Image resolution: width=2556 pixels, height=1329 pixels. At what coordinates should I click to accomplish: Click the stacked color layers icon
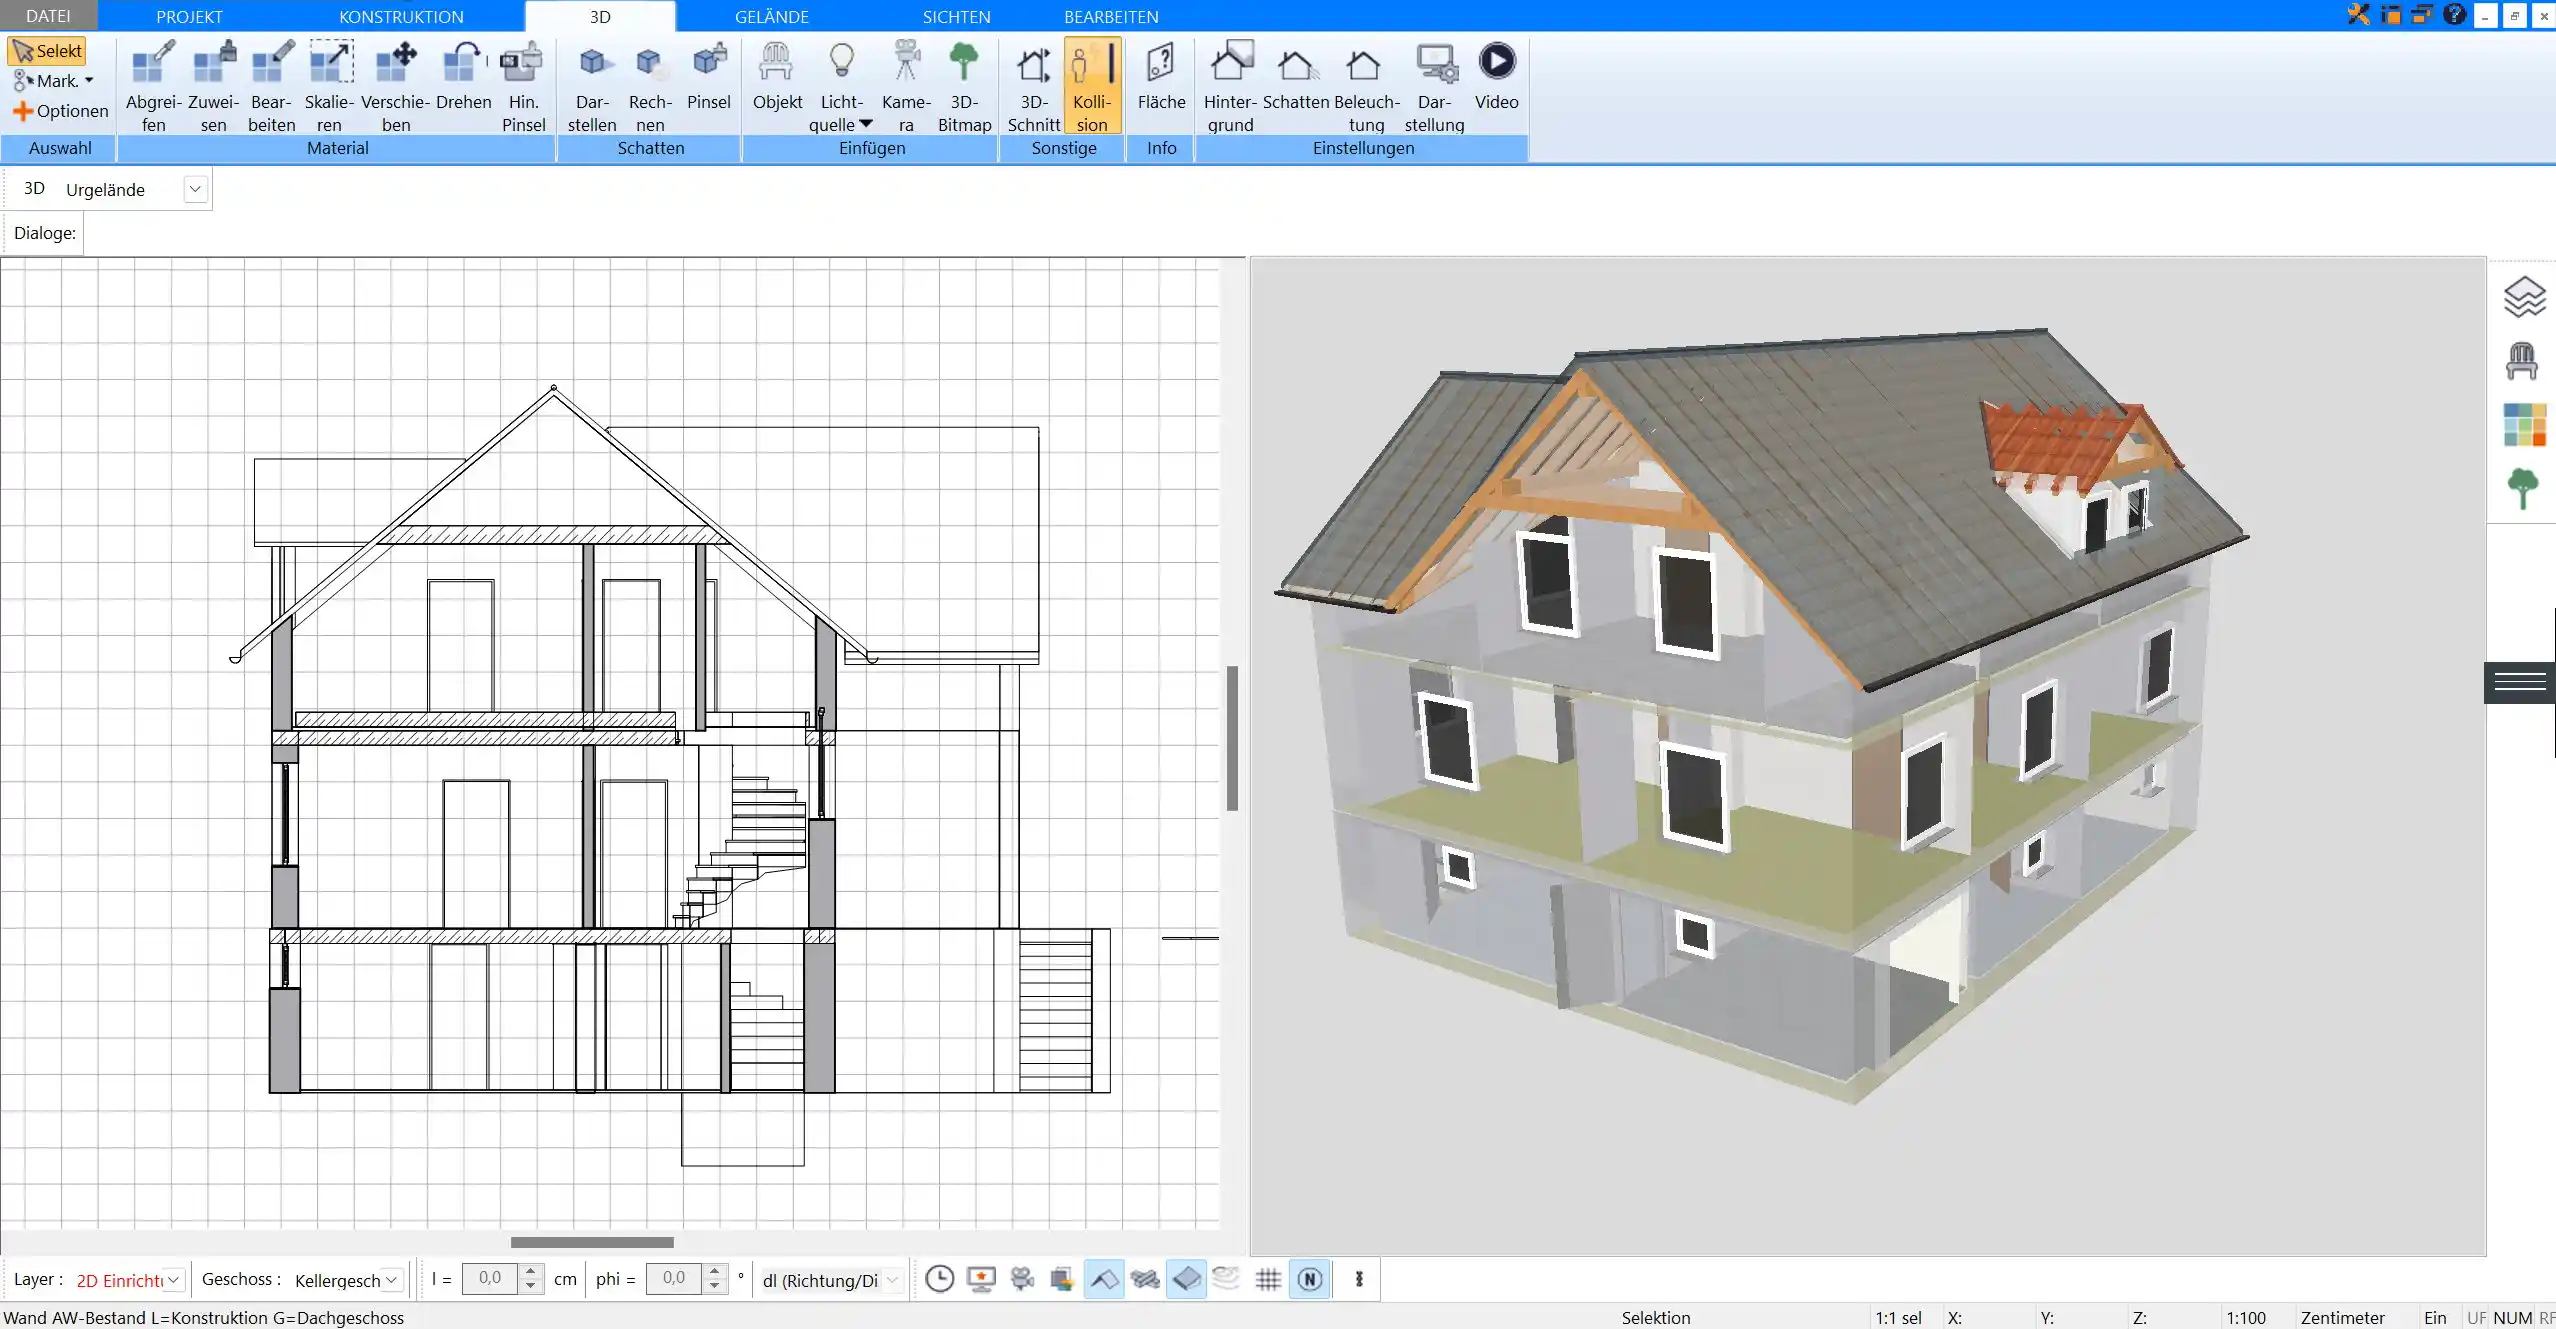point(1062,1279)
